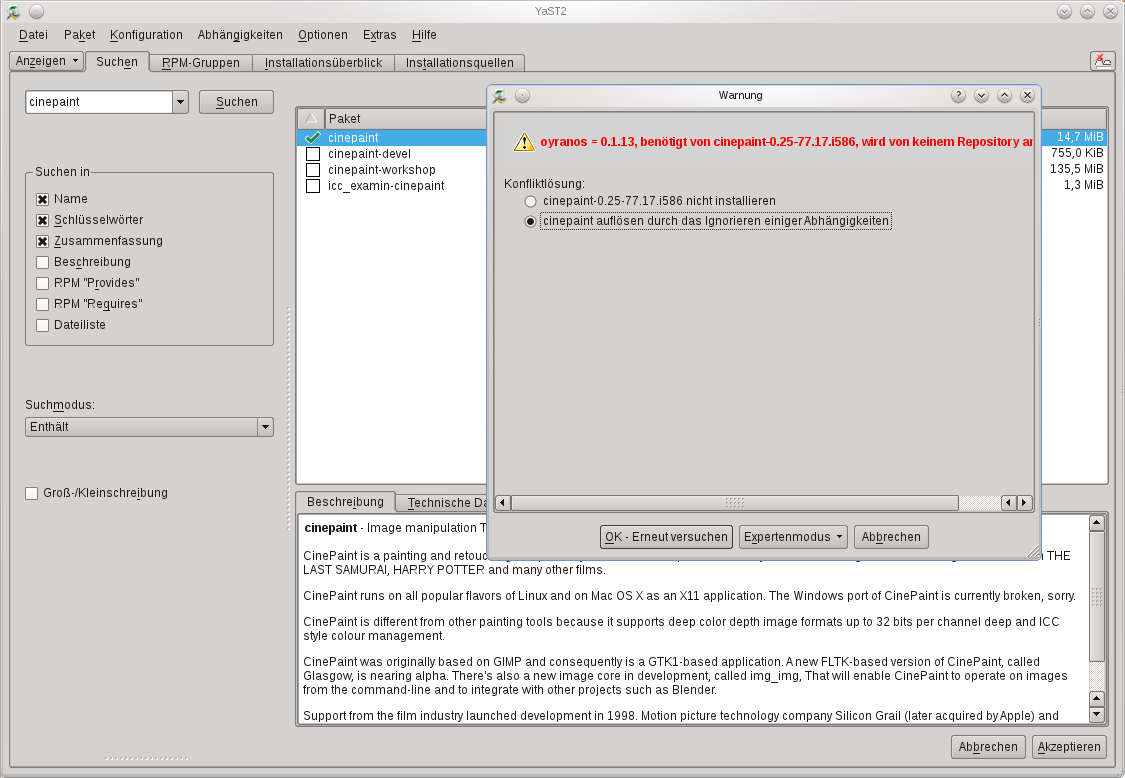1125x778 pixels.
Task: Check the cinepaint-devel package box
Action: (x=313, y=154)
